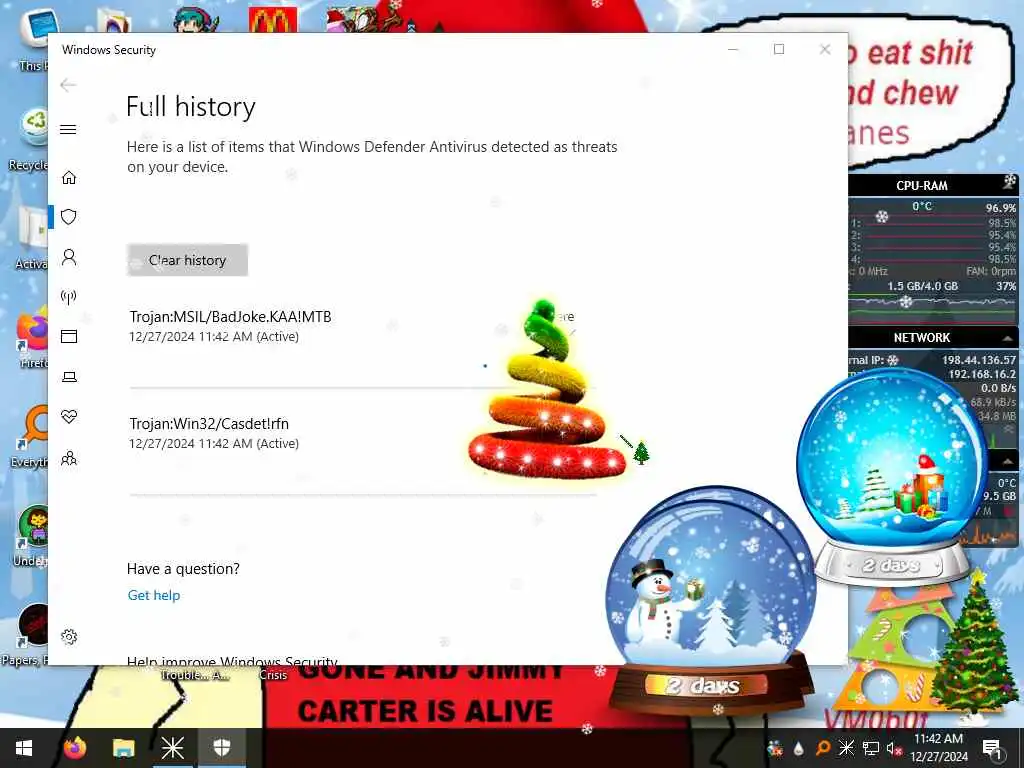Open File Explorer from the taskbar
This screenshot has width=1024, height=768.
(123, 748)
